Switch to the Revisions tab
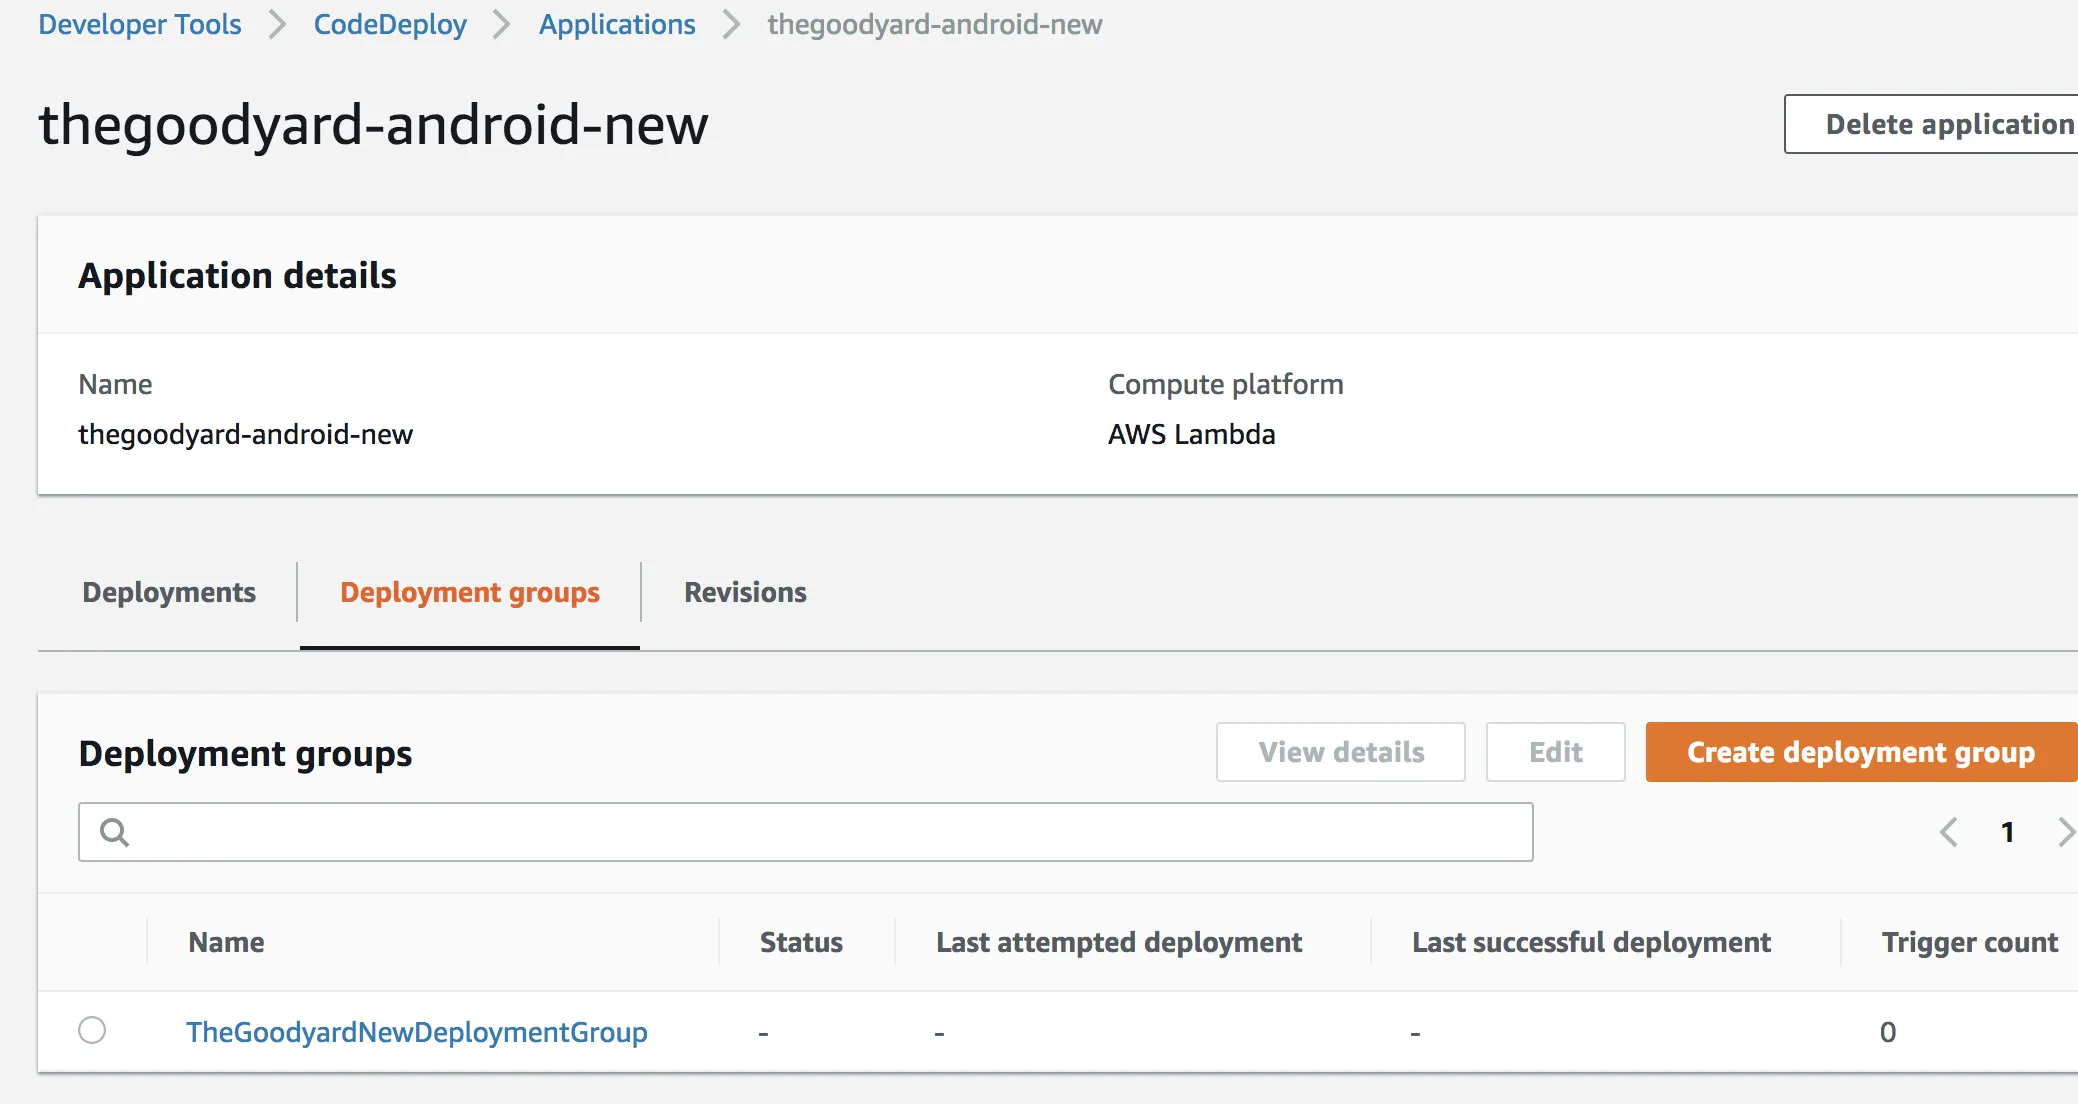Viewport: 2078px width, 1104px height. coord(745,592)
